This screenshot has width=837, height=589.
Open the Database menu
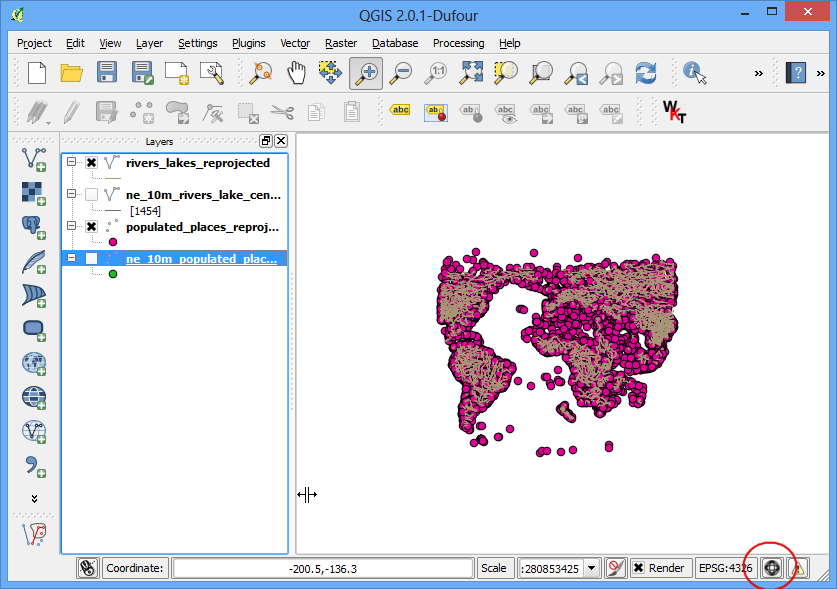(394, 43)
